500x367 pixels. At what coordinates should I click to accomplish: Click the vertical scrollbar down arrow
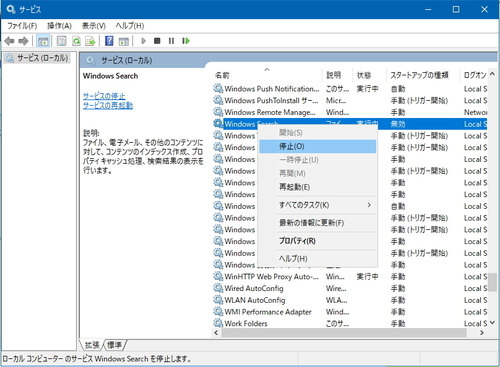tap(492, 322)
